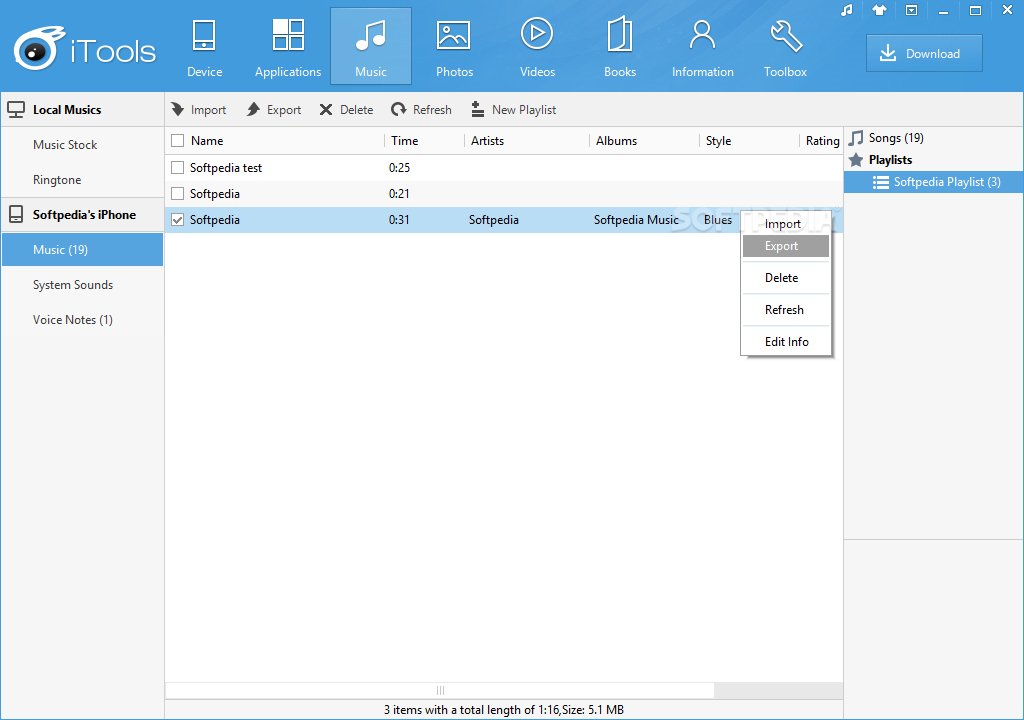The image size is (1024, 720).
Task: Toggle the select-all checkbox beside Name
Action: [x=178, y=140]
